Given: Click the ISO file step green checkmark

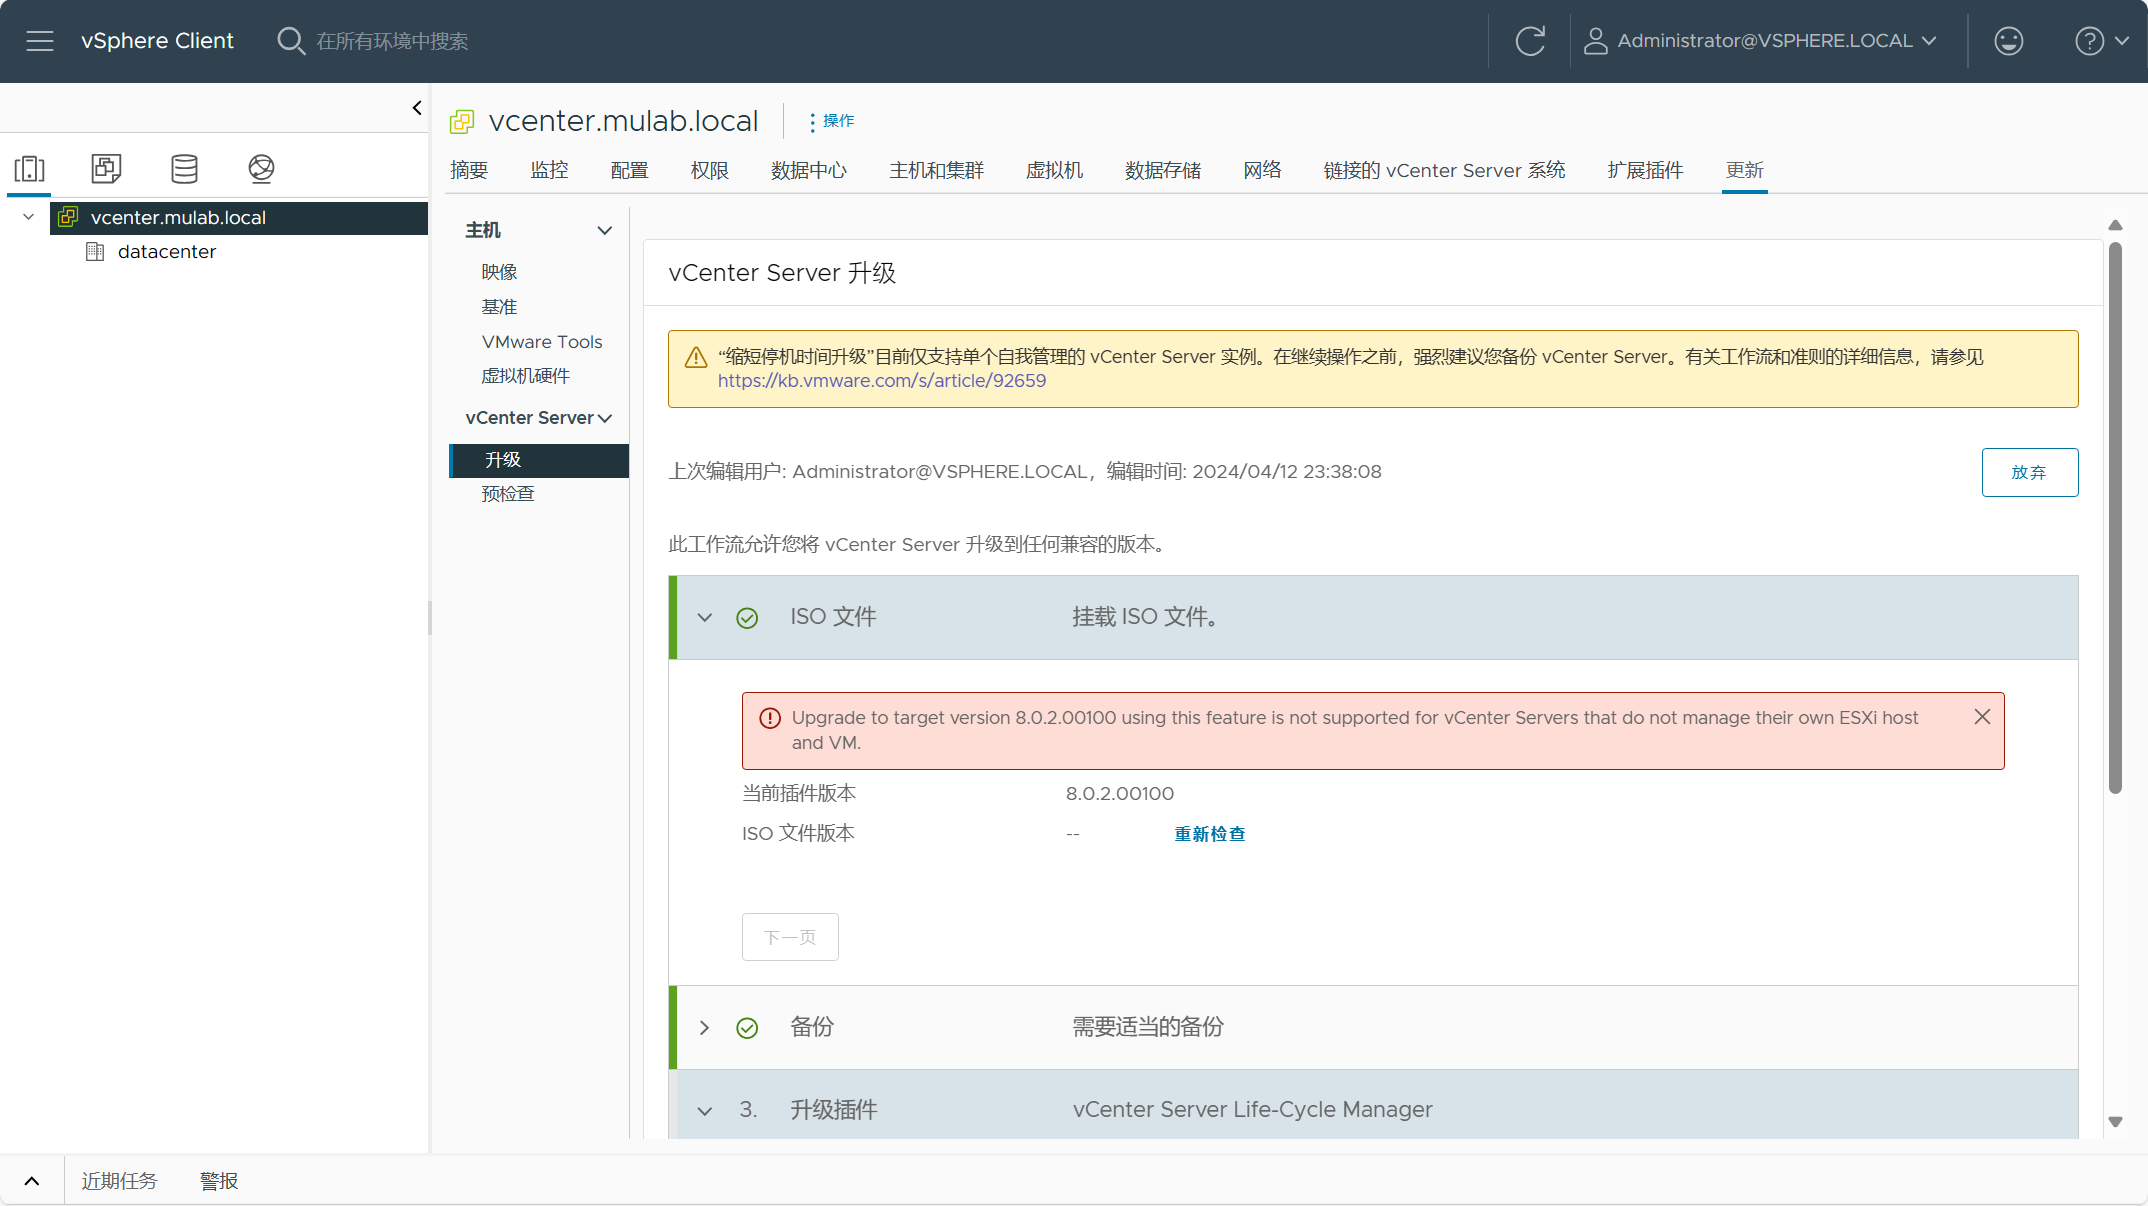Looking at the screenshot, I should [747, 618].
